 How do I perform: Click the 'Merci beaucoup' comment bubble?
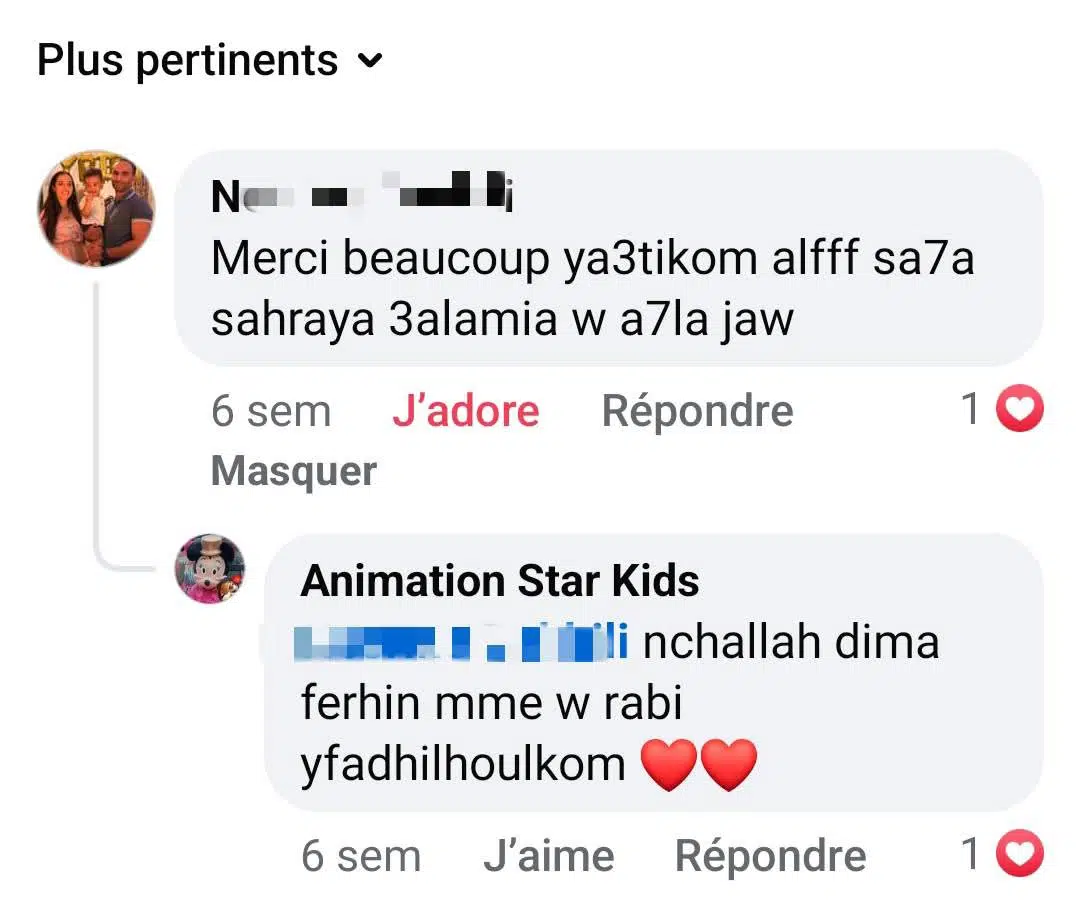592,289
